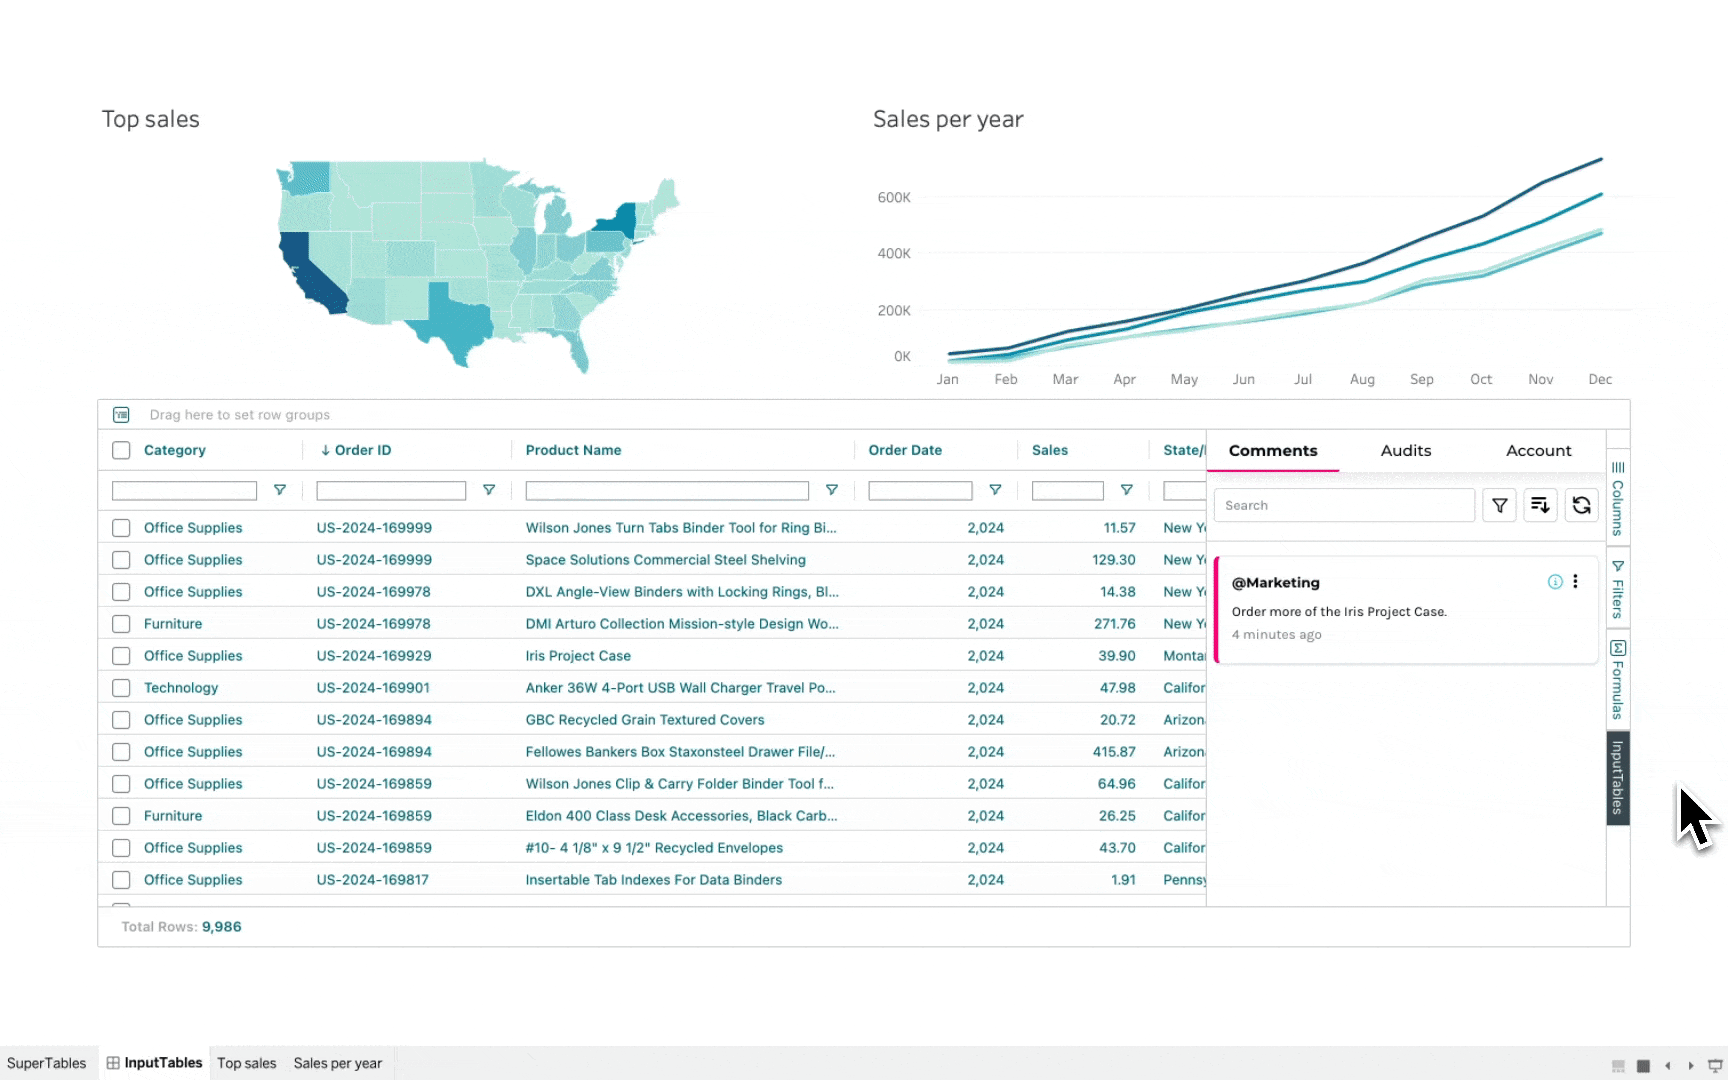Click California on the sales map
The width and height of the screenshot is (1728, 1080).
pyautogui.click(x=311, y=276)
